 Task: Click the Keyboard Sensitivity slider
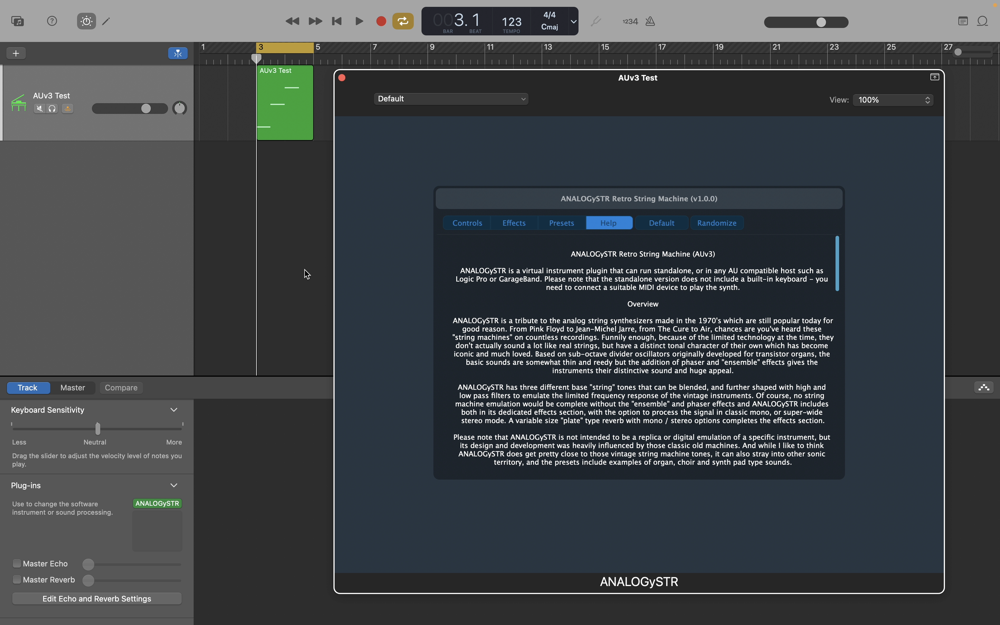coord(97,428)
